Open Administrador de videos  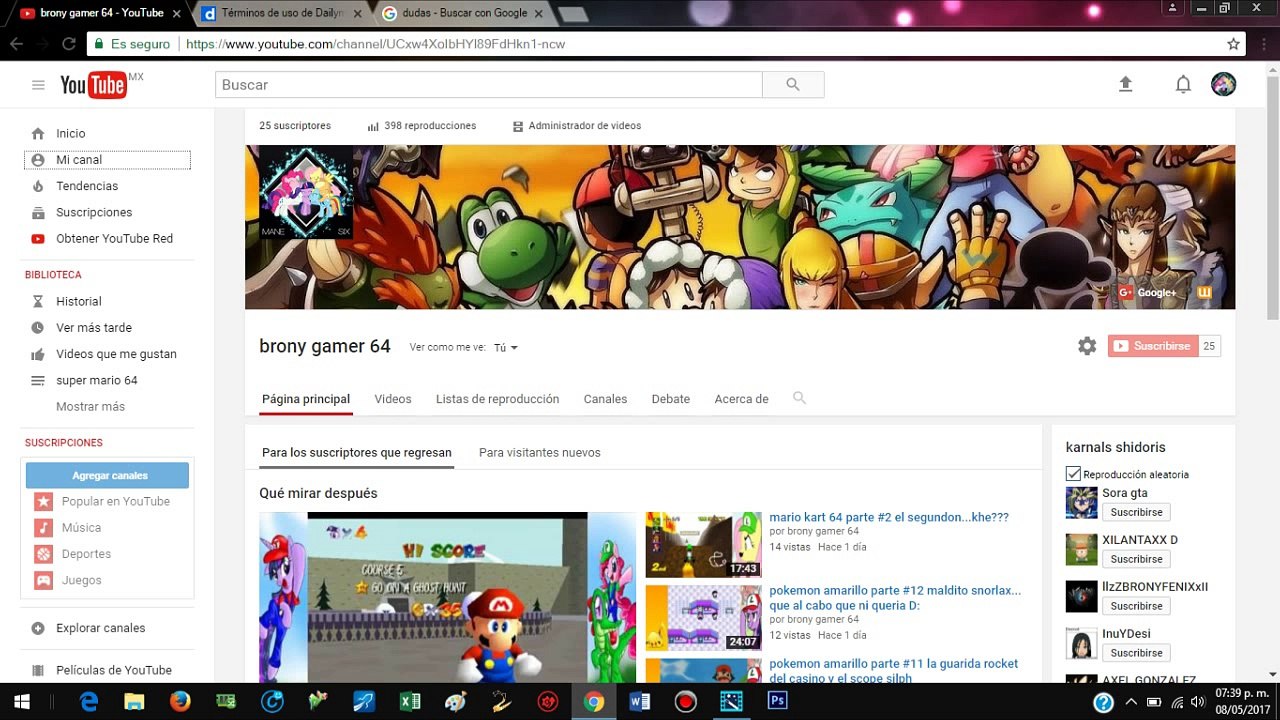(577, 126)
